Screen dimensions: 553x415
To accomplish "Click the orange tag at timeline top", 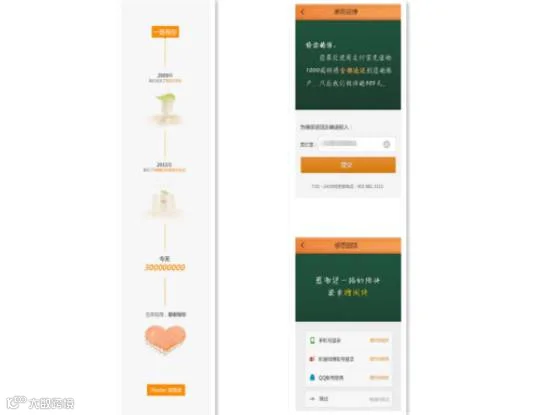I will [x=165, y=32].
